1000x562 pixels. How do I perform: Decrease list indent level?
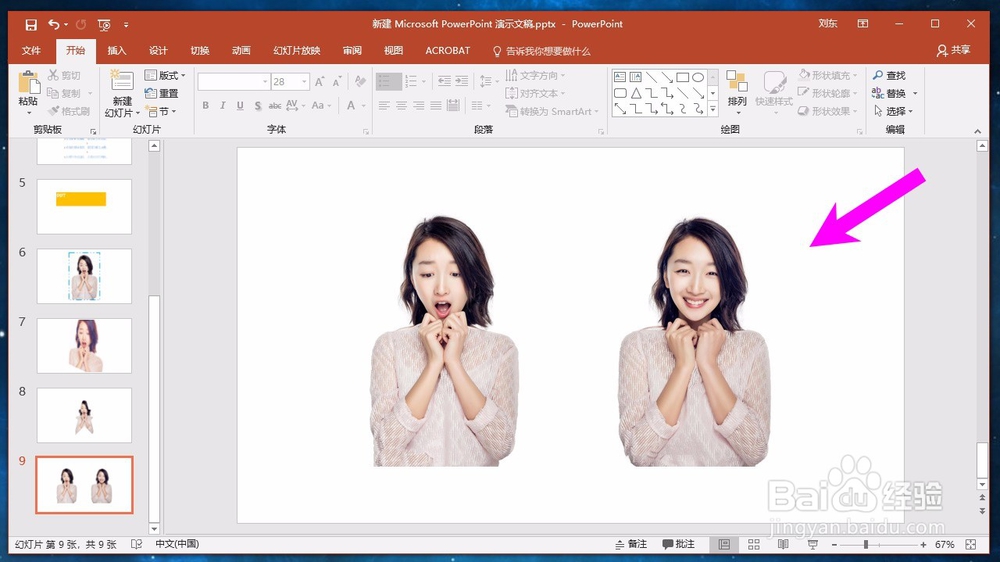[445, 80]
